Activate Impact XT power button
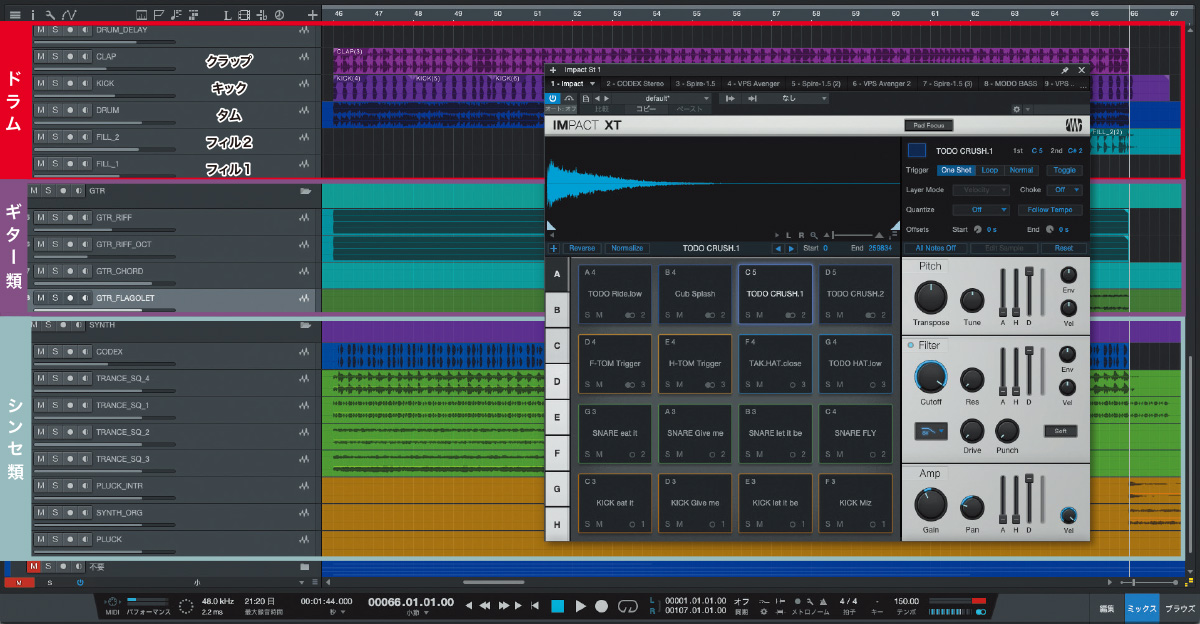Viewport: 1200px width, 624px height. [553, 98]
